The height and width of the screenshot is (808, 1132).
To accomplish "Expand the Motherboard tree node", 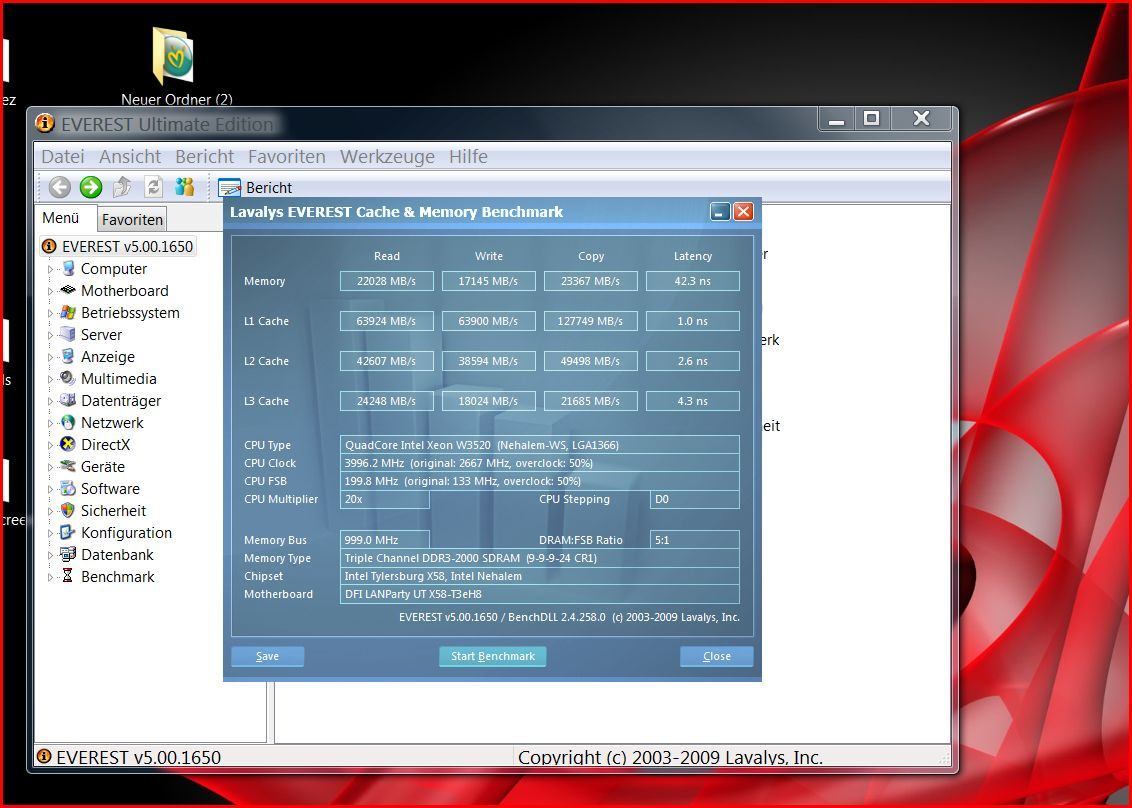I will tap(51, 291).
